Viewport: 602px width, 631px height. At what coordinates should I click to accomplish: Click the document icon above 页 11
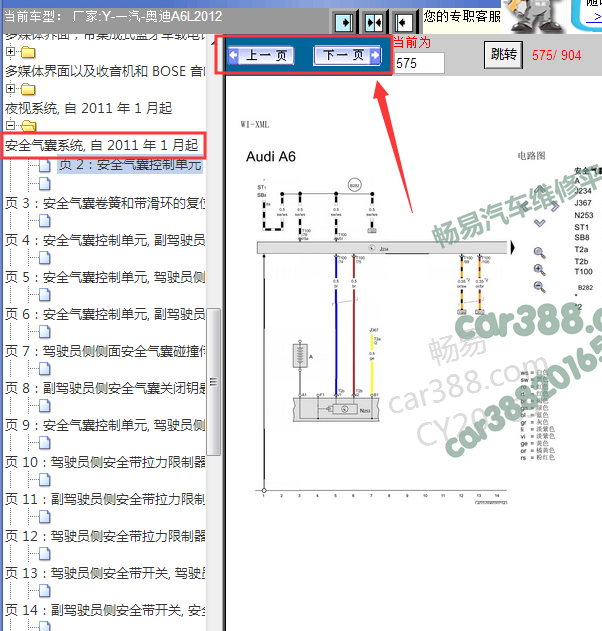tap(45, 480)
